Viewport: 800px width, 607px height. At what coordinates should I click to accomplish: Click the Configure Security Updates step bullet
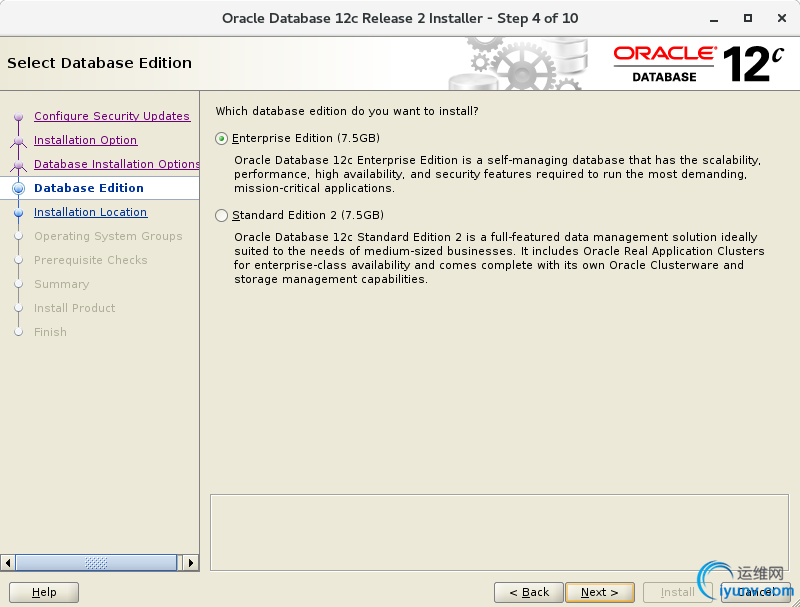tap(19, 116)
